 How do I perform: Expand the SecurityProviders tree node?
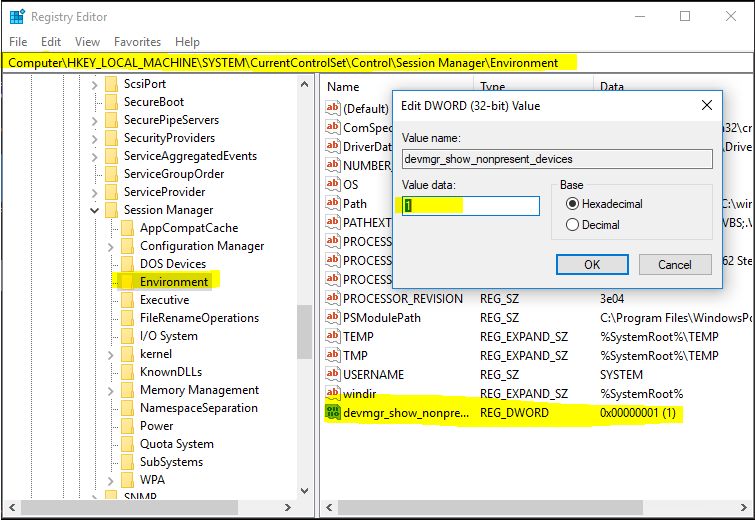(95, 140)
